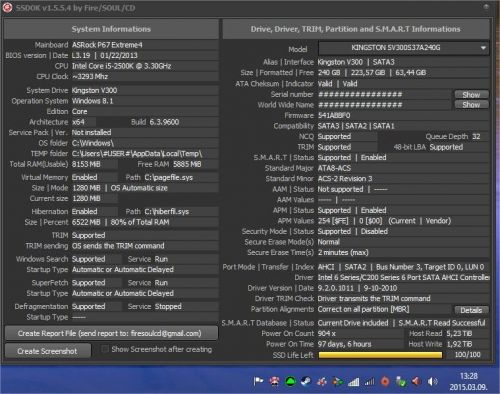Open the white volume speaker icon
Screen dimensions: 500x394
(433, 381)
